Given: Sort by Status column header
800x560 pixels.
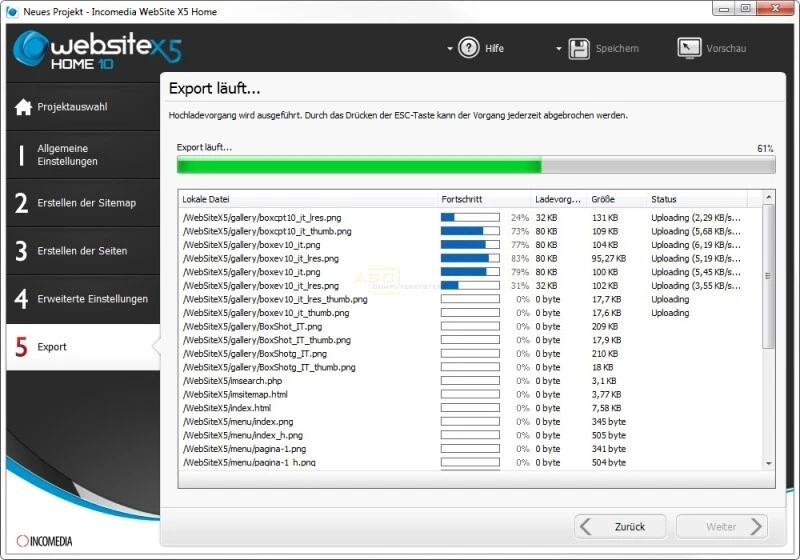Looking at the screenshot, I should click(697, 199).
